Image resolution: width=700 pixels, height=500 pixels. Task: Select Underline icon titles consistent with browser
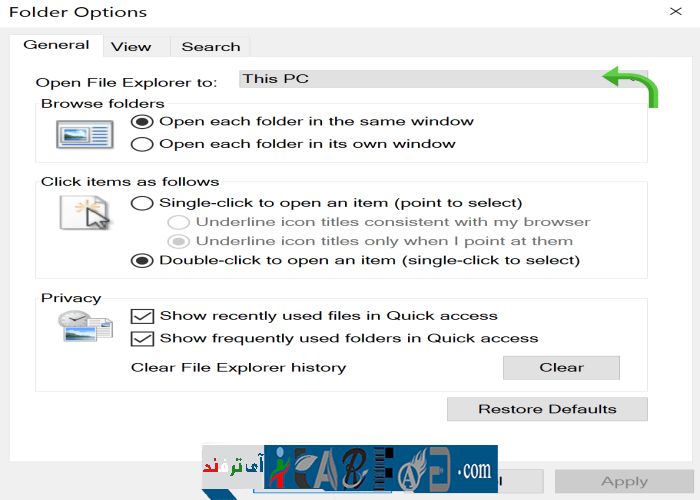(178, 222)
